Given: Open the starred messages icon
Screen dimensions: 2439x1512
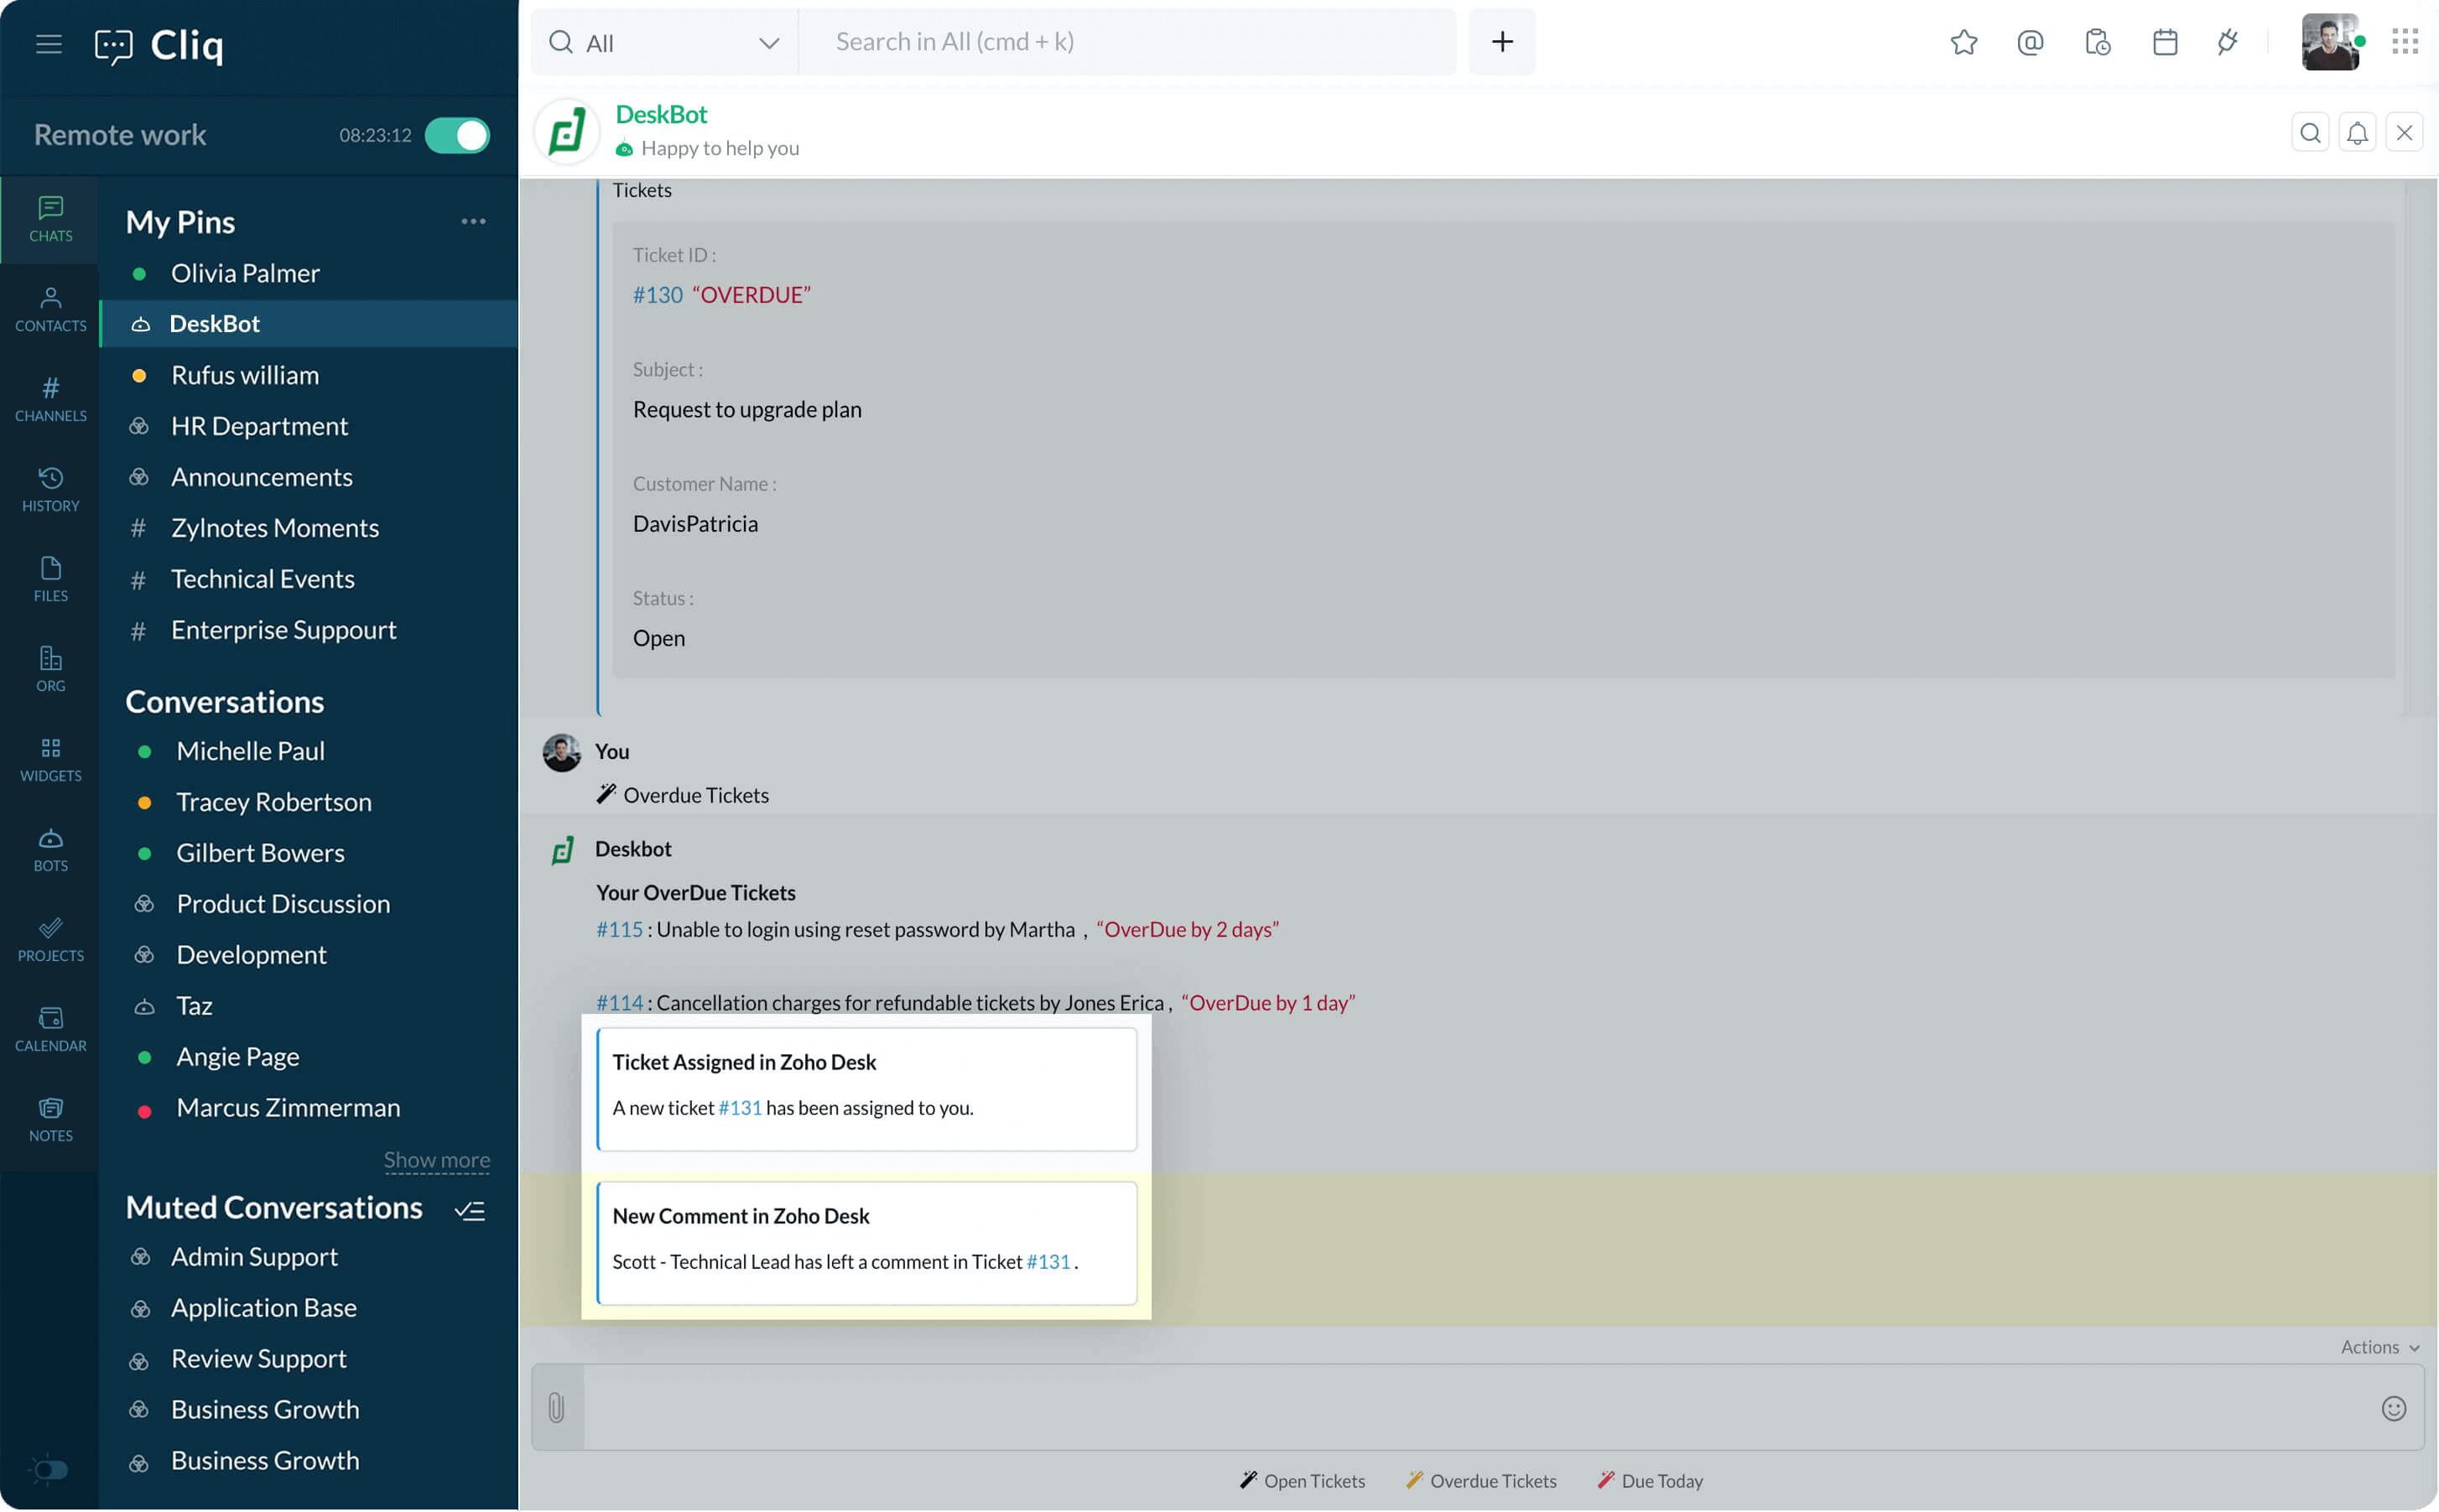Looking at the screenshot, I should (1963, 42).
